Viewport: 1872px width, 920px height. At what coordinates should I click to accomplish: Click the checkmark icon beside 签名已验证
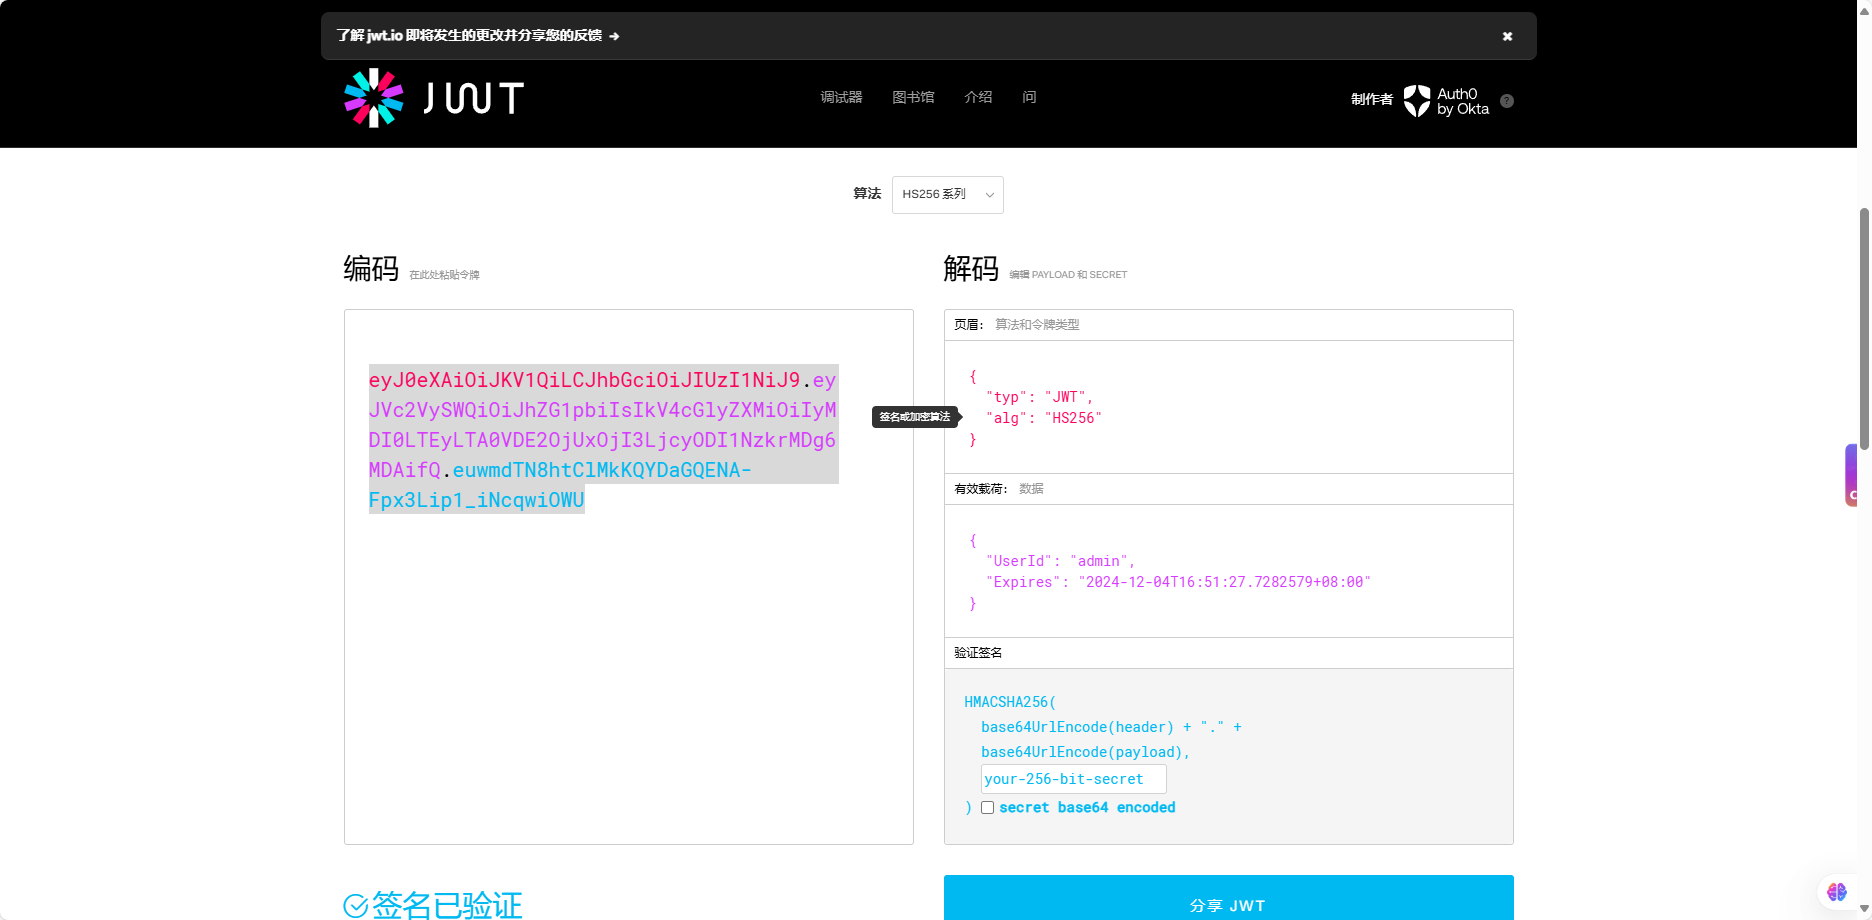pyautogui.click(x=355, y=905)
